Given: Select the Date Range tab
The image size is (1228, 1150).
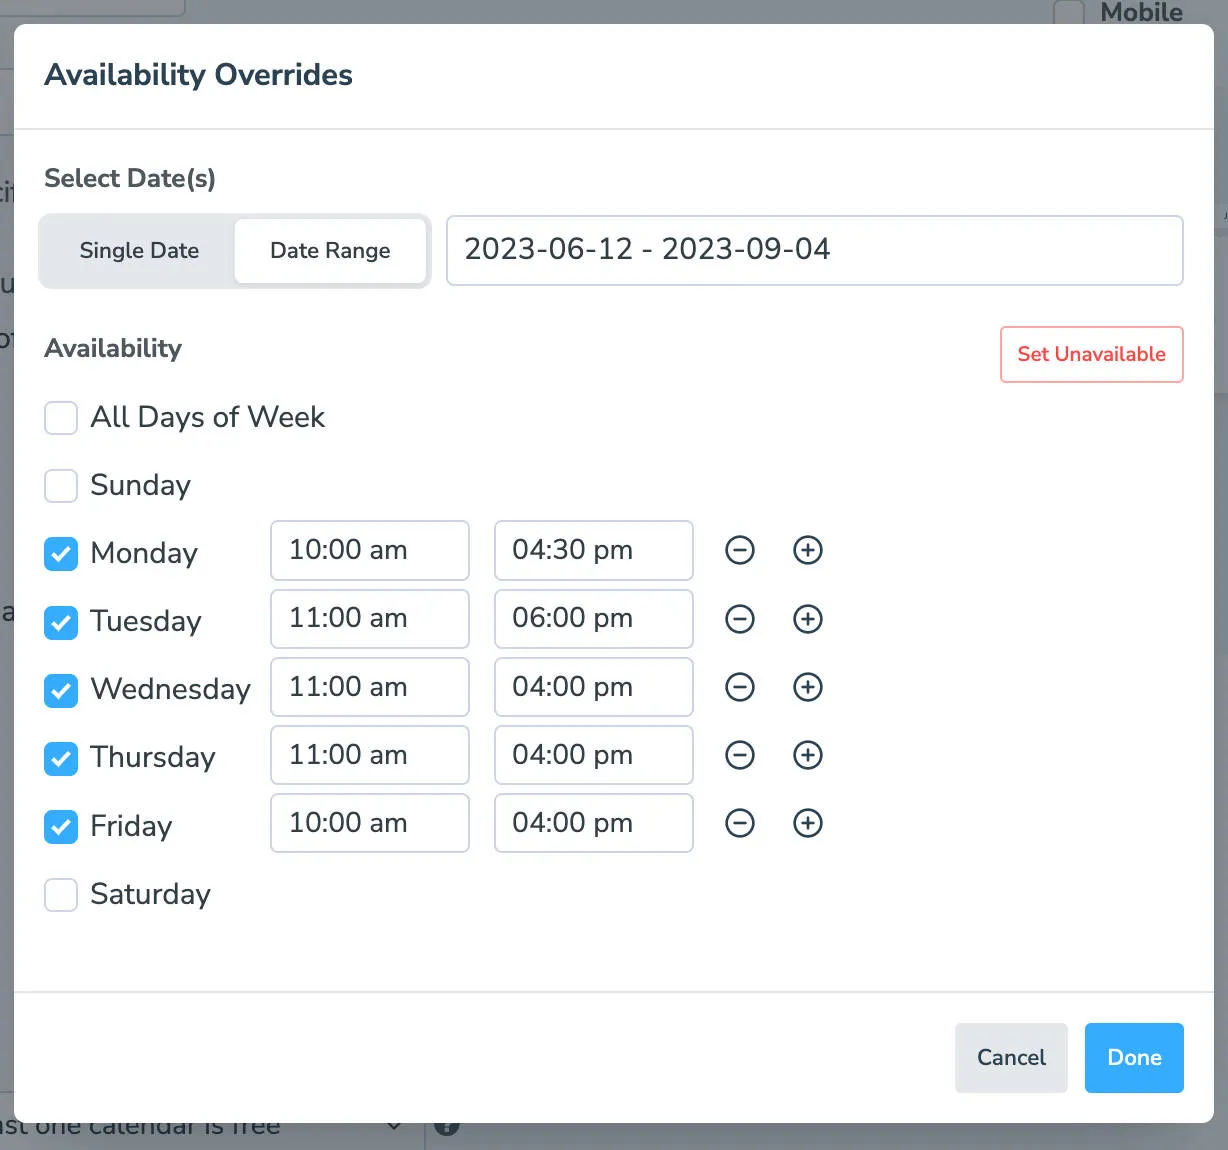Looking at the screenshot, I should [x=330, y=251].
